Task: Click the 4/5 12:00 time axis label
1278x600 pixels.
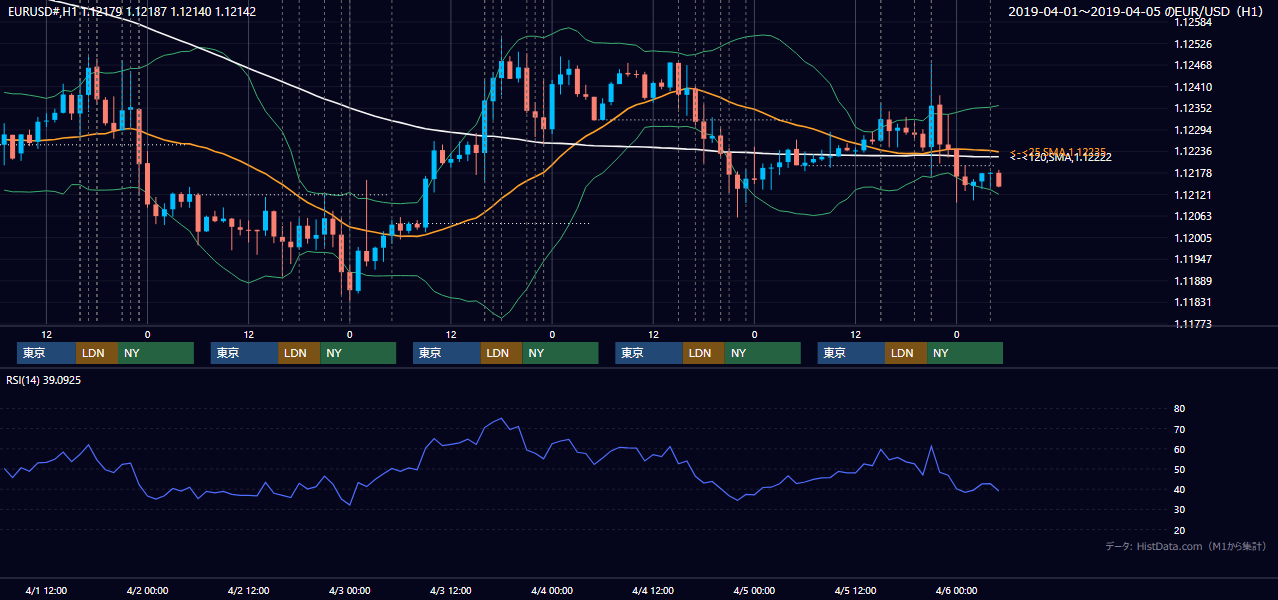Action: click(855, 590)
